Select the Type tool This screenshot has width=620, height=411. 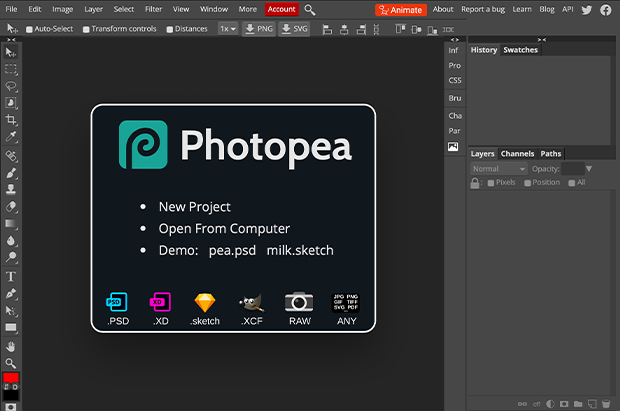click(x=11, y=277)
